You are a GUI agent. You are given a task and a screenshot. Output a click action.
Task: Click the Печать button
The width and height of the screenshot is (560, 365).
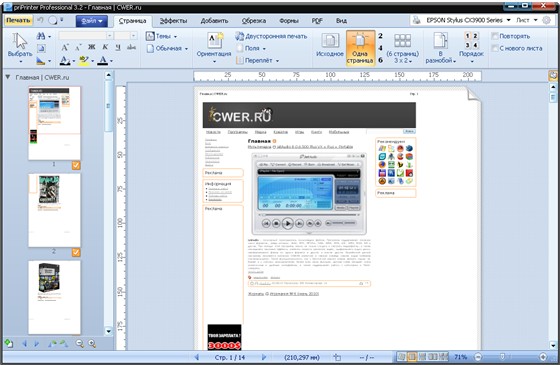click(18, 20)
